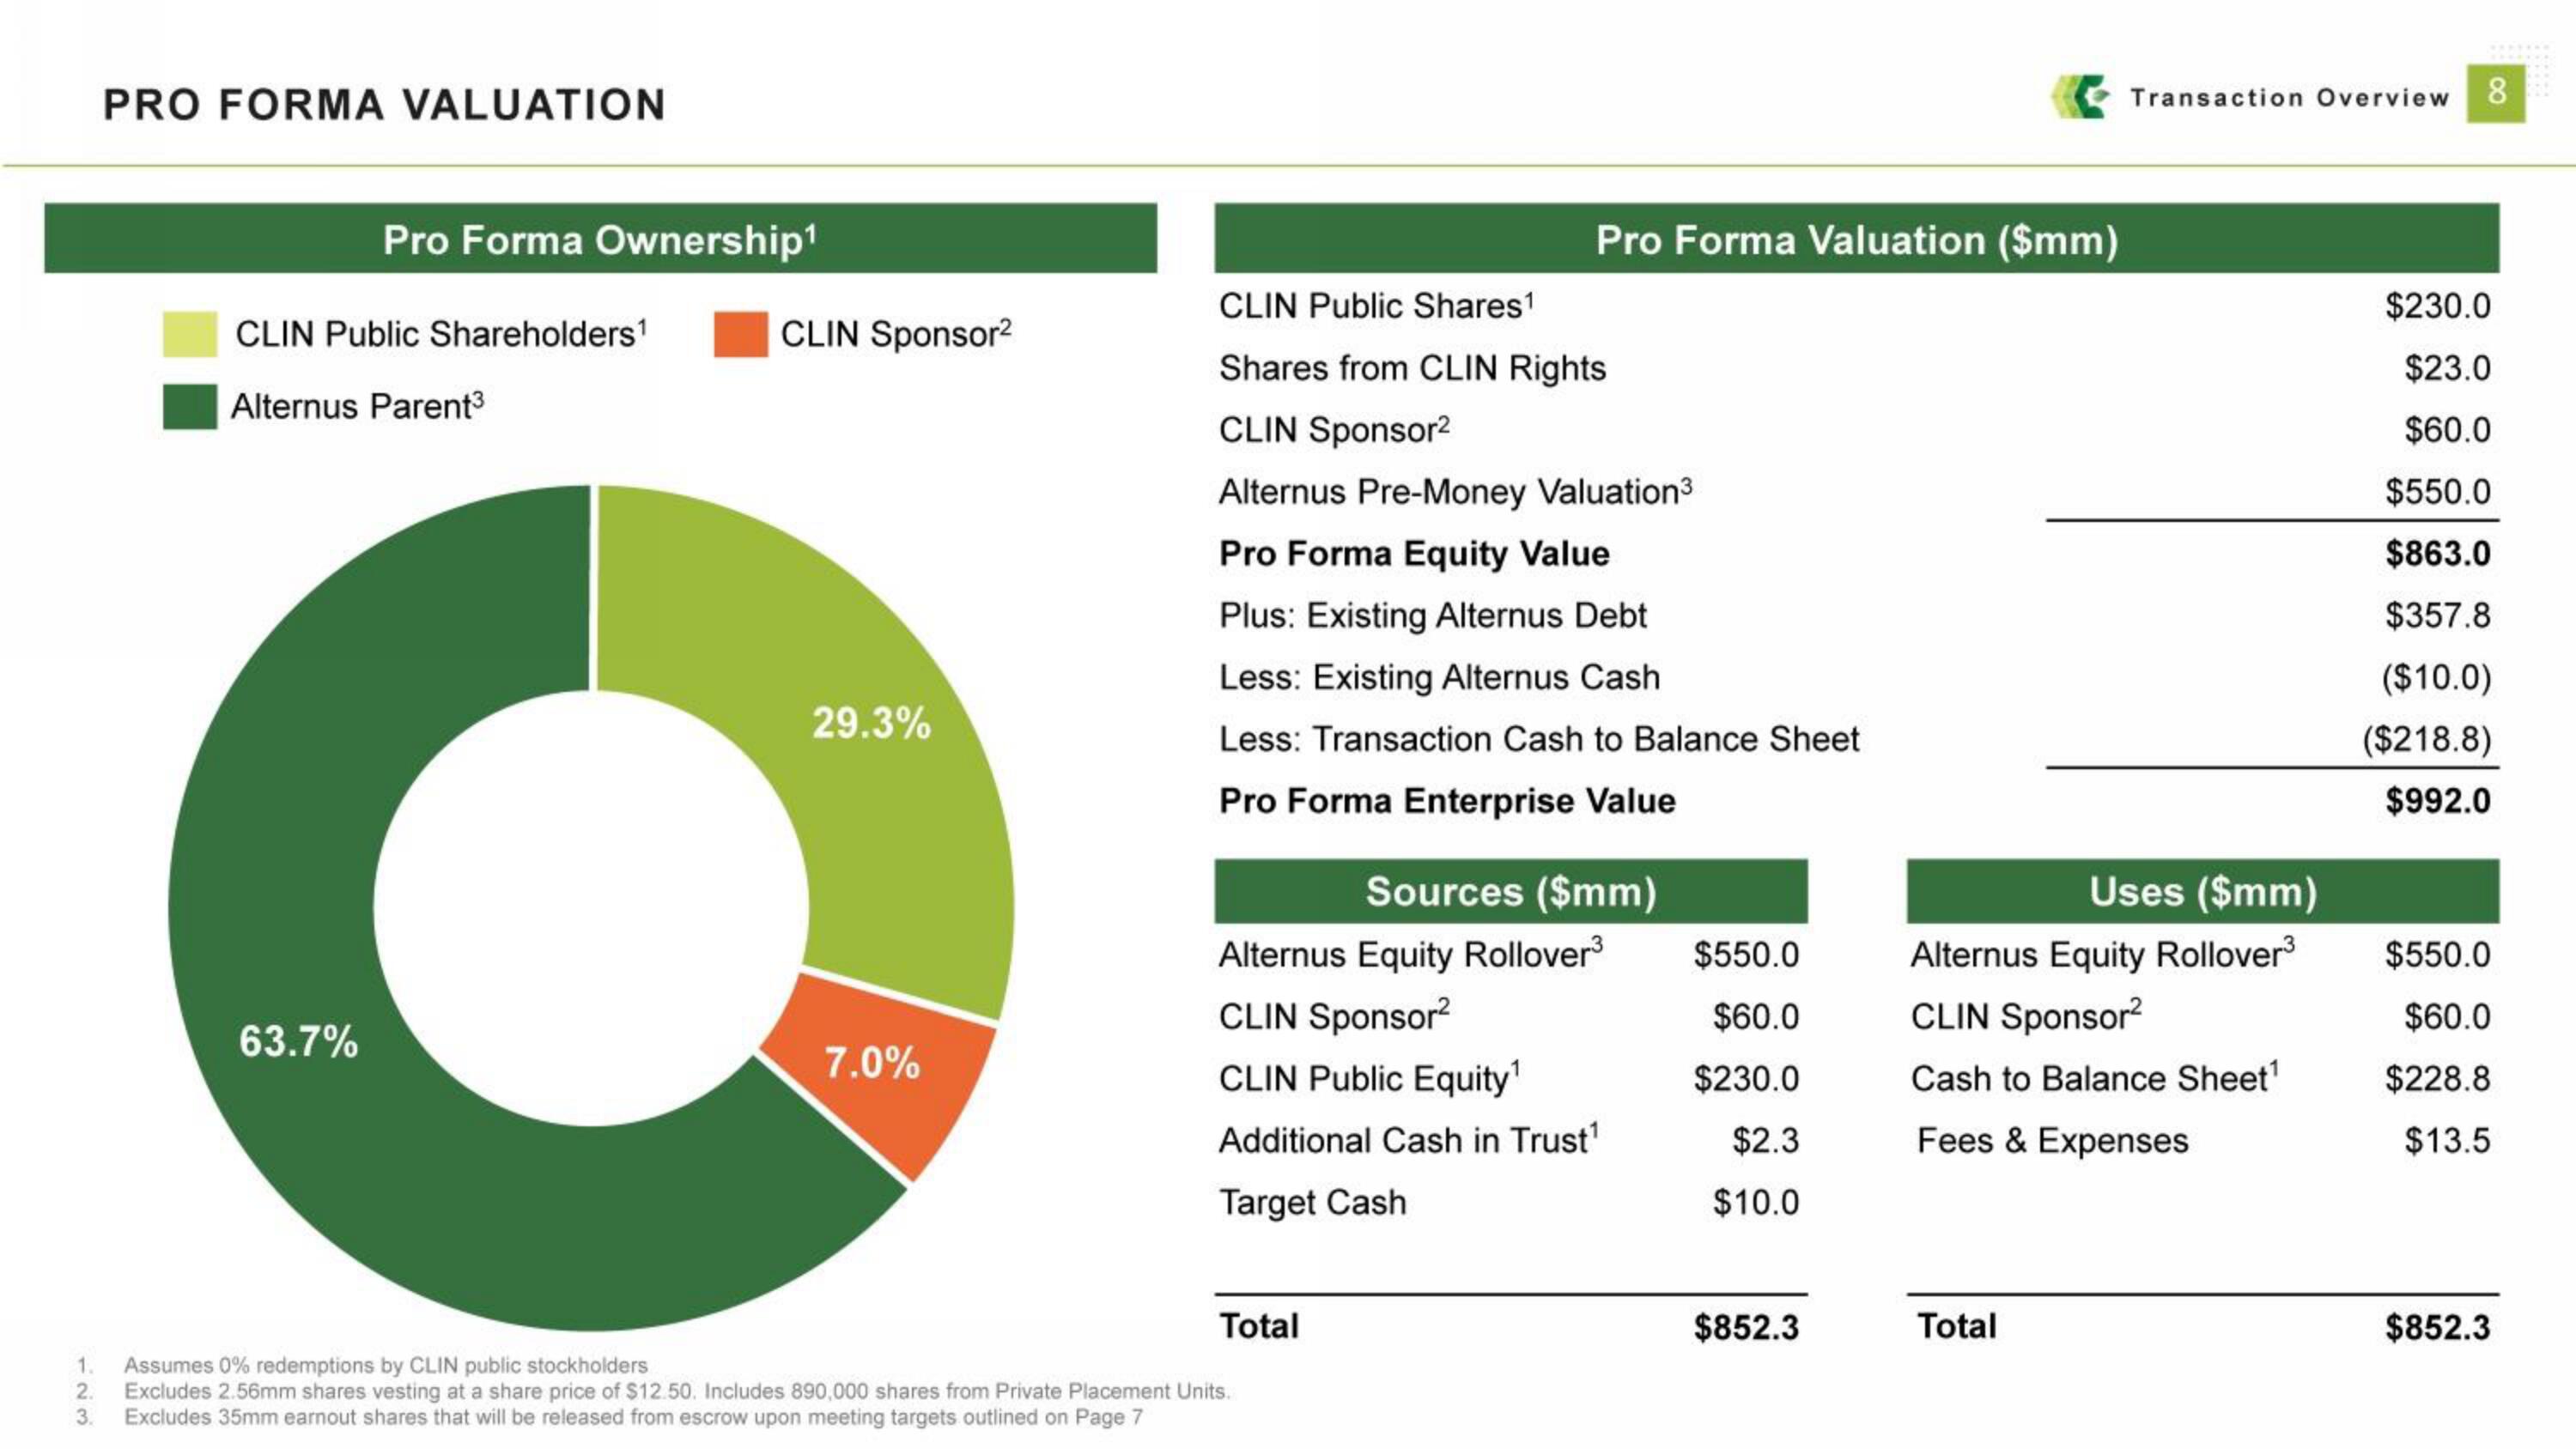The image size is (2576, 1449).
Task: Click the Transaction Overview icon
Action: click(2070, 100)
